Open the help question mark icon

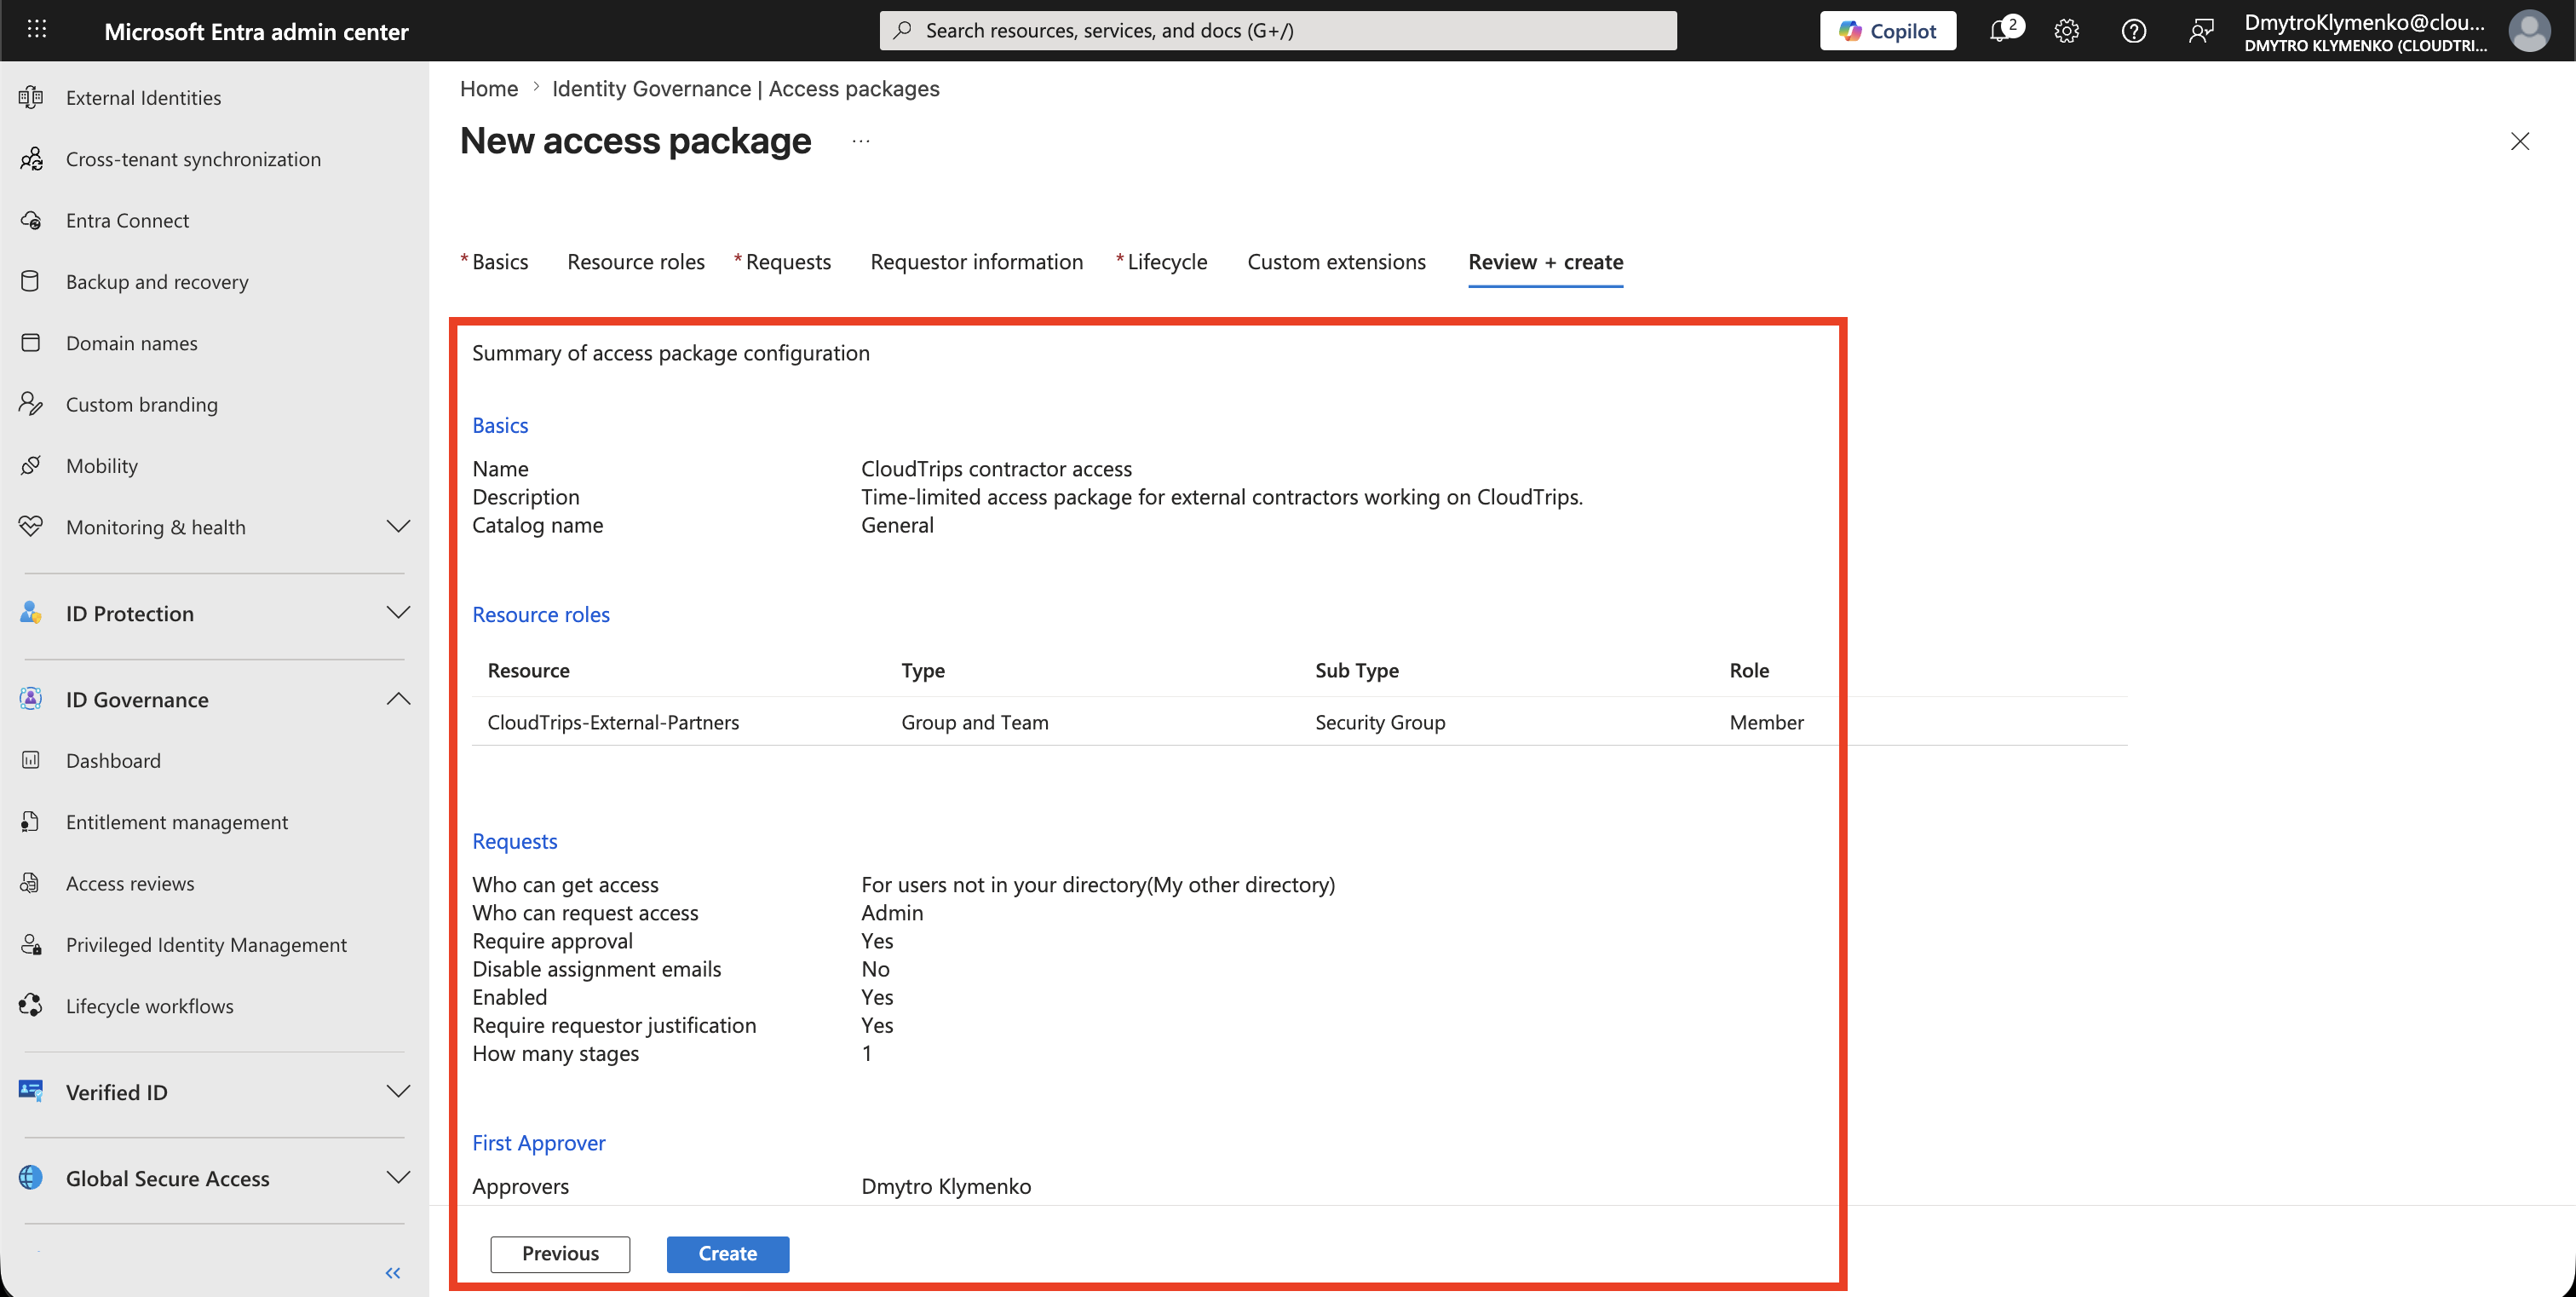click(2134, 31)
